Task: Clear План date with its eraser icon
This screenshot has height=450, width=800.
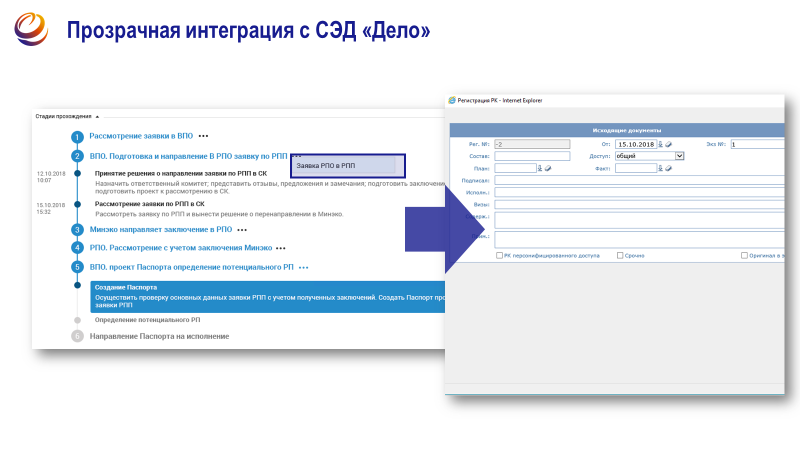Action: coord(548,168)
